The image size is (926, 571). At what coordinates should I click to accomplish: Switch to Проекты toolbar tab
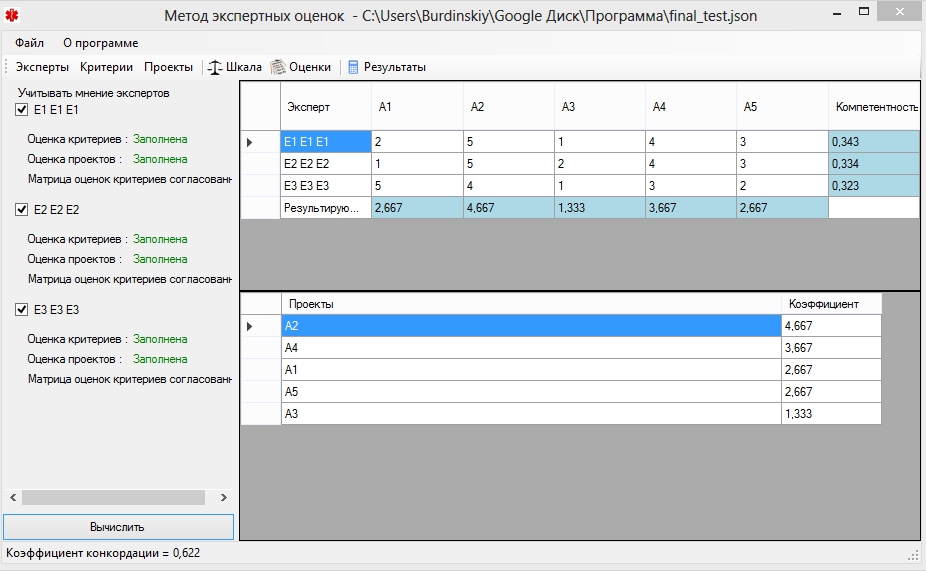pos(168,67)
